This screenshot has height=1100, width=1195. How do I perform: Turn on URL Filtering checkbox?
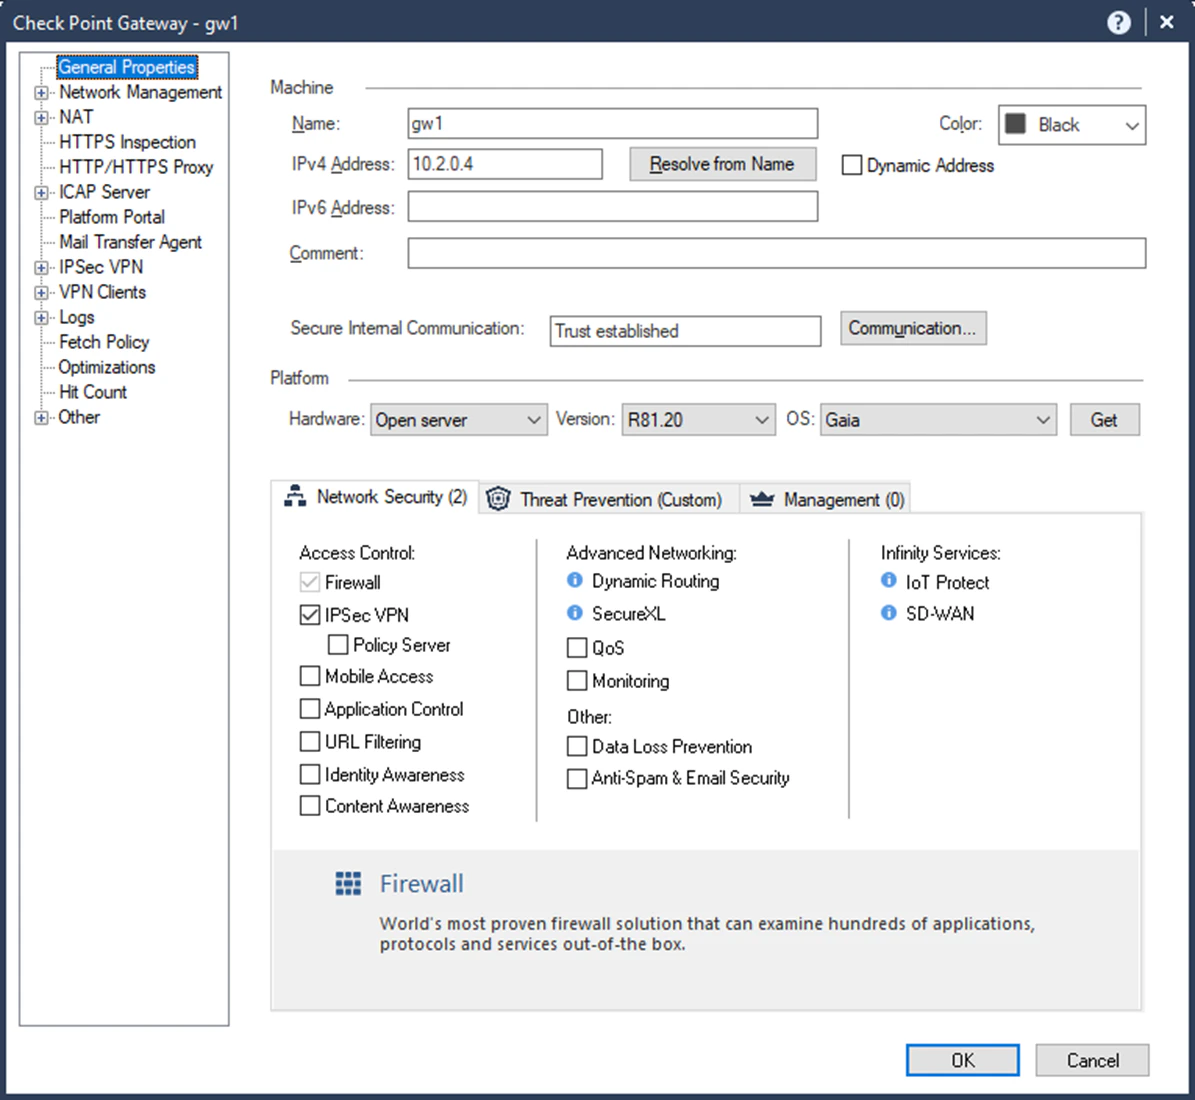[x=309, y=742]
